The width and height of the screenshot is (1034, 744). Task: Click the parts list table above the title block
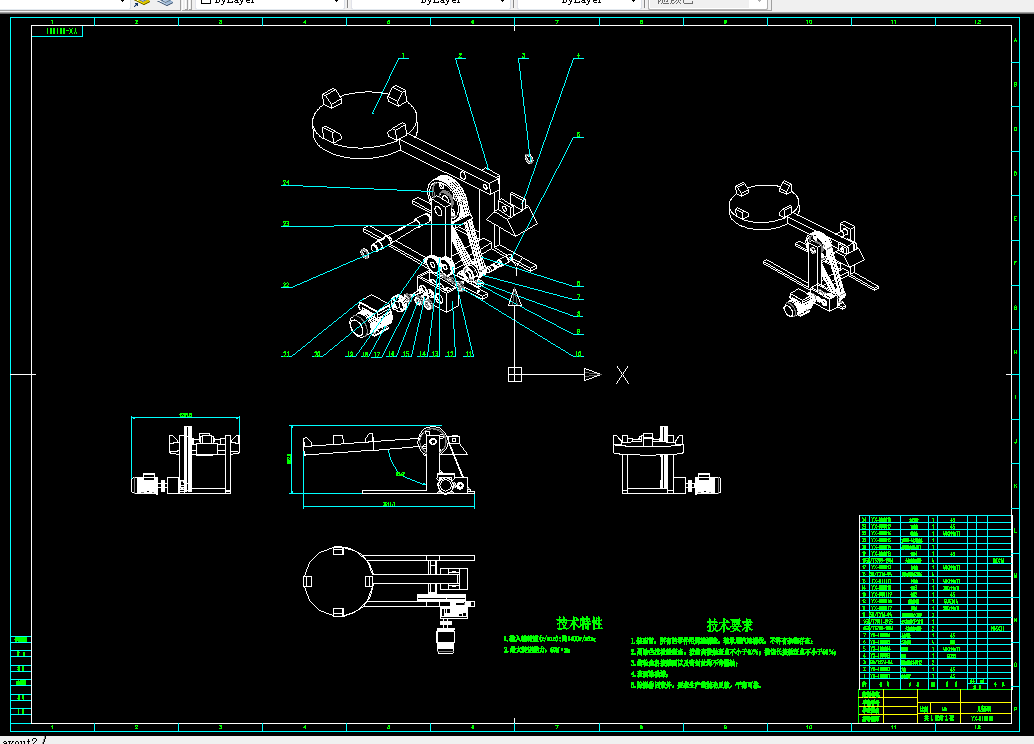point(935,602)
